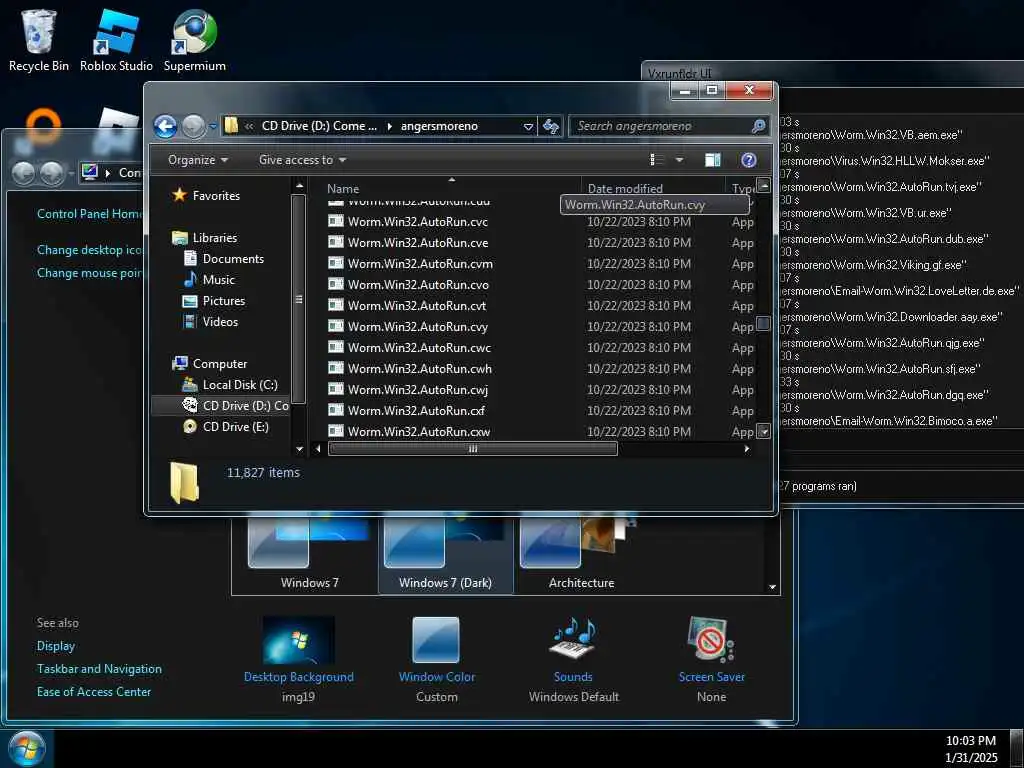Screen dimensions: 1024x768
Task: Select the Windows 7 (Dark) theme
Action: pos(445,553)
